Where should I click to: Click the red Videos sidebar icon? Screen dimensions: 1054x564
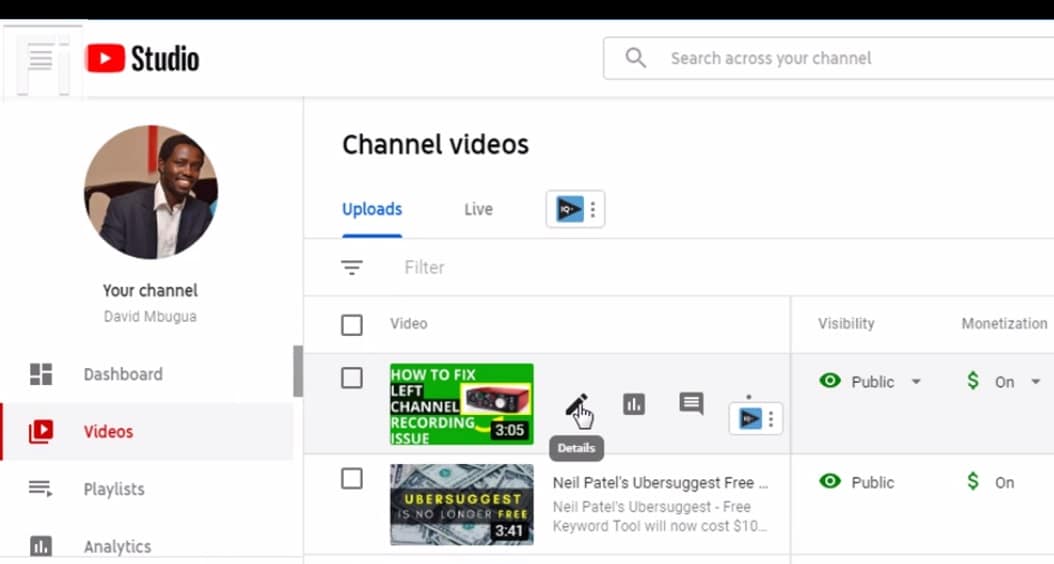click(41, 432)
